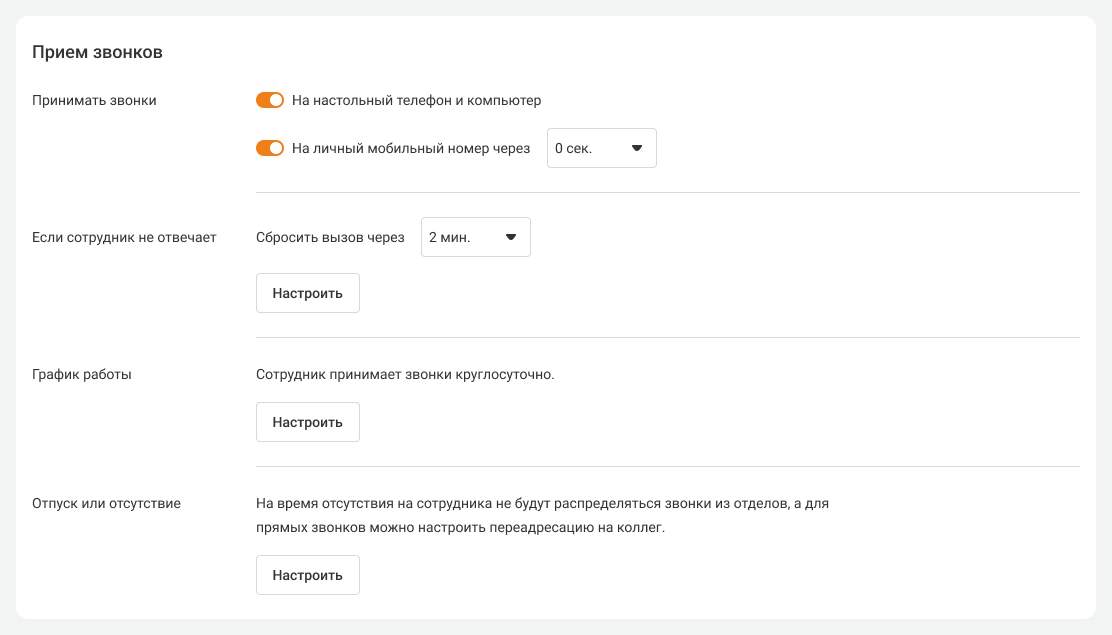Expand the "2 мин." call reset dropdown
This screenshot has height=635, width=1112.
click(475, 237)
